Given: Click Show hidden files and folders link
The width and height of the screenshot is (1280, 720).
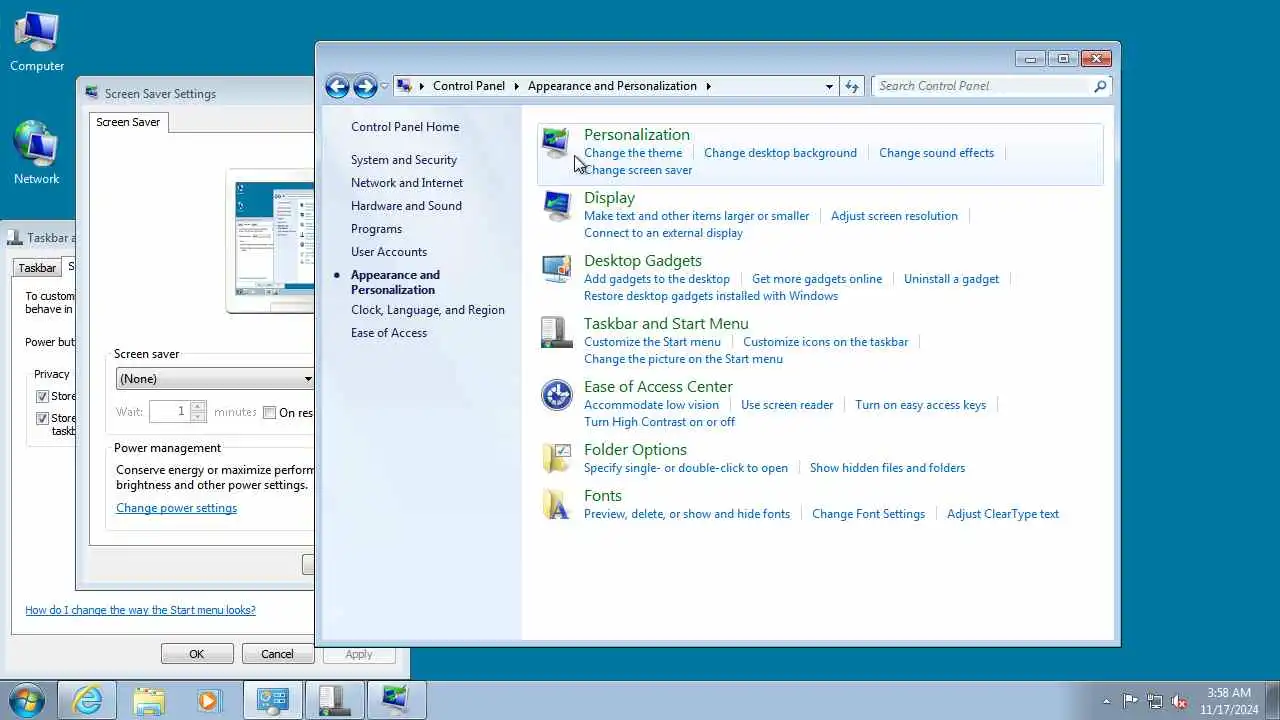Looking at the screenshot, I should 887,468.
